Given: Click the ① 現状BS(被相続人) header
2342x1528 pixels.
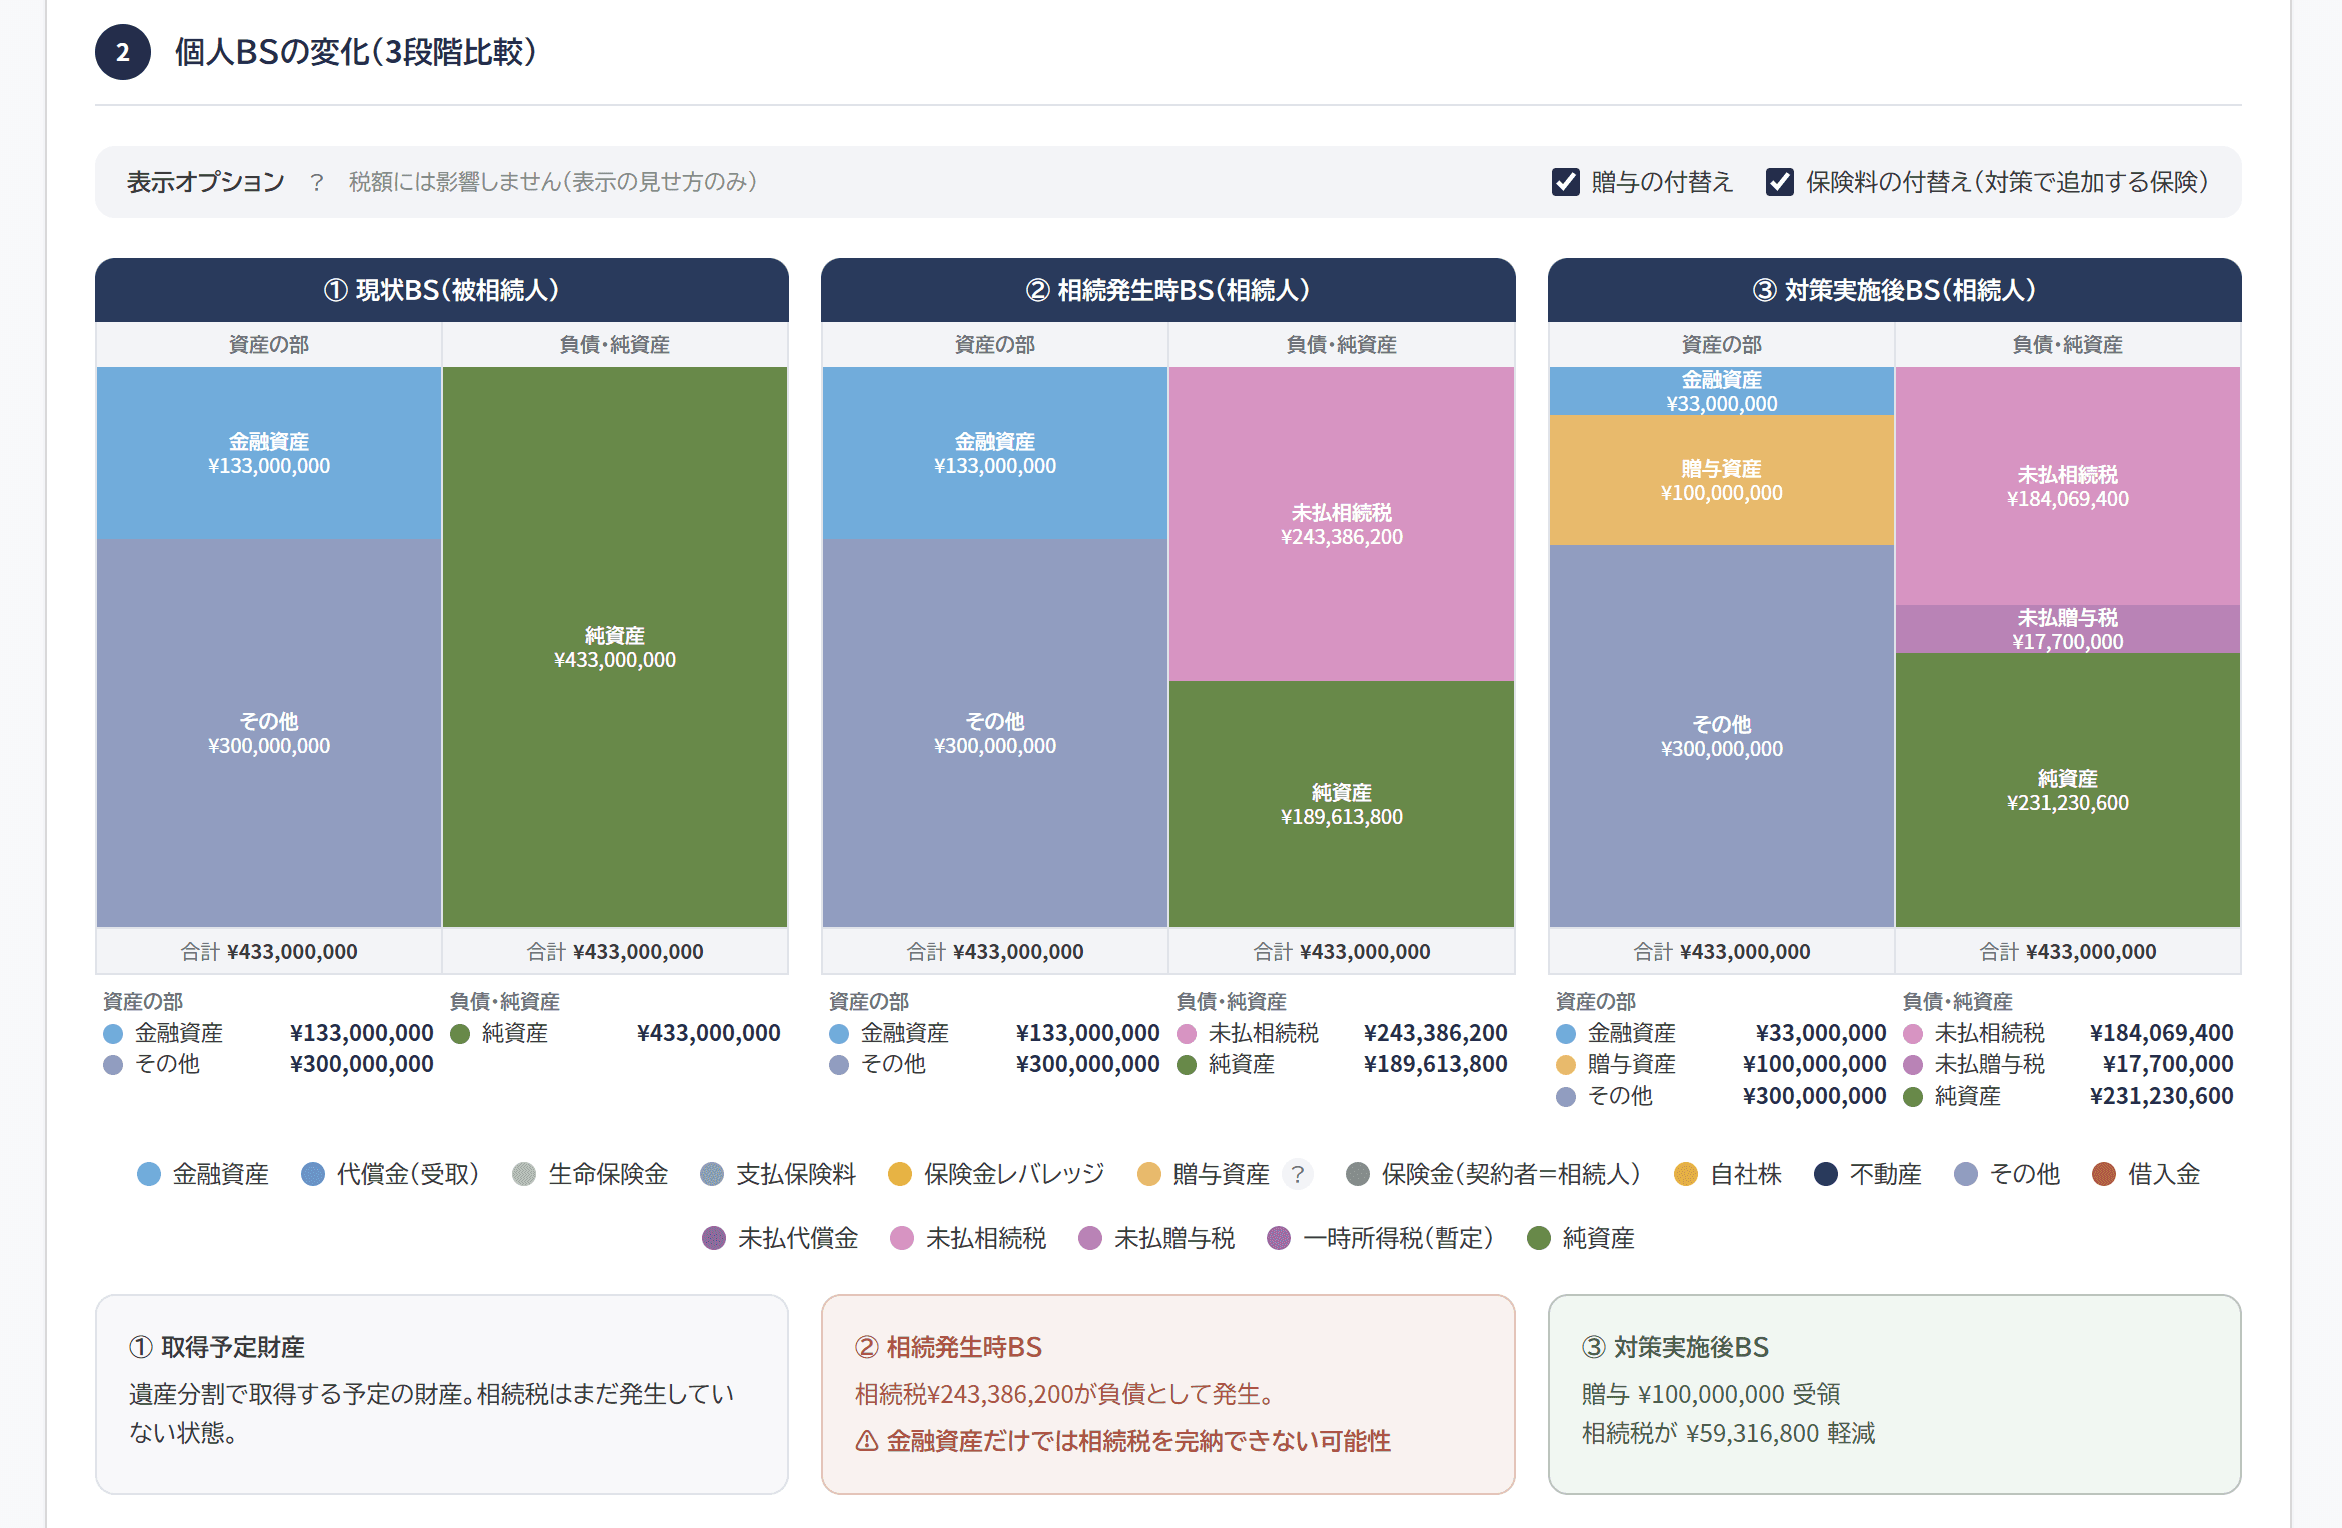Looking at the screenshot, I should coord(442,290).
